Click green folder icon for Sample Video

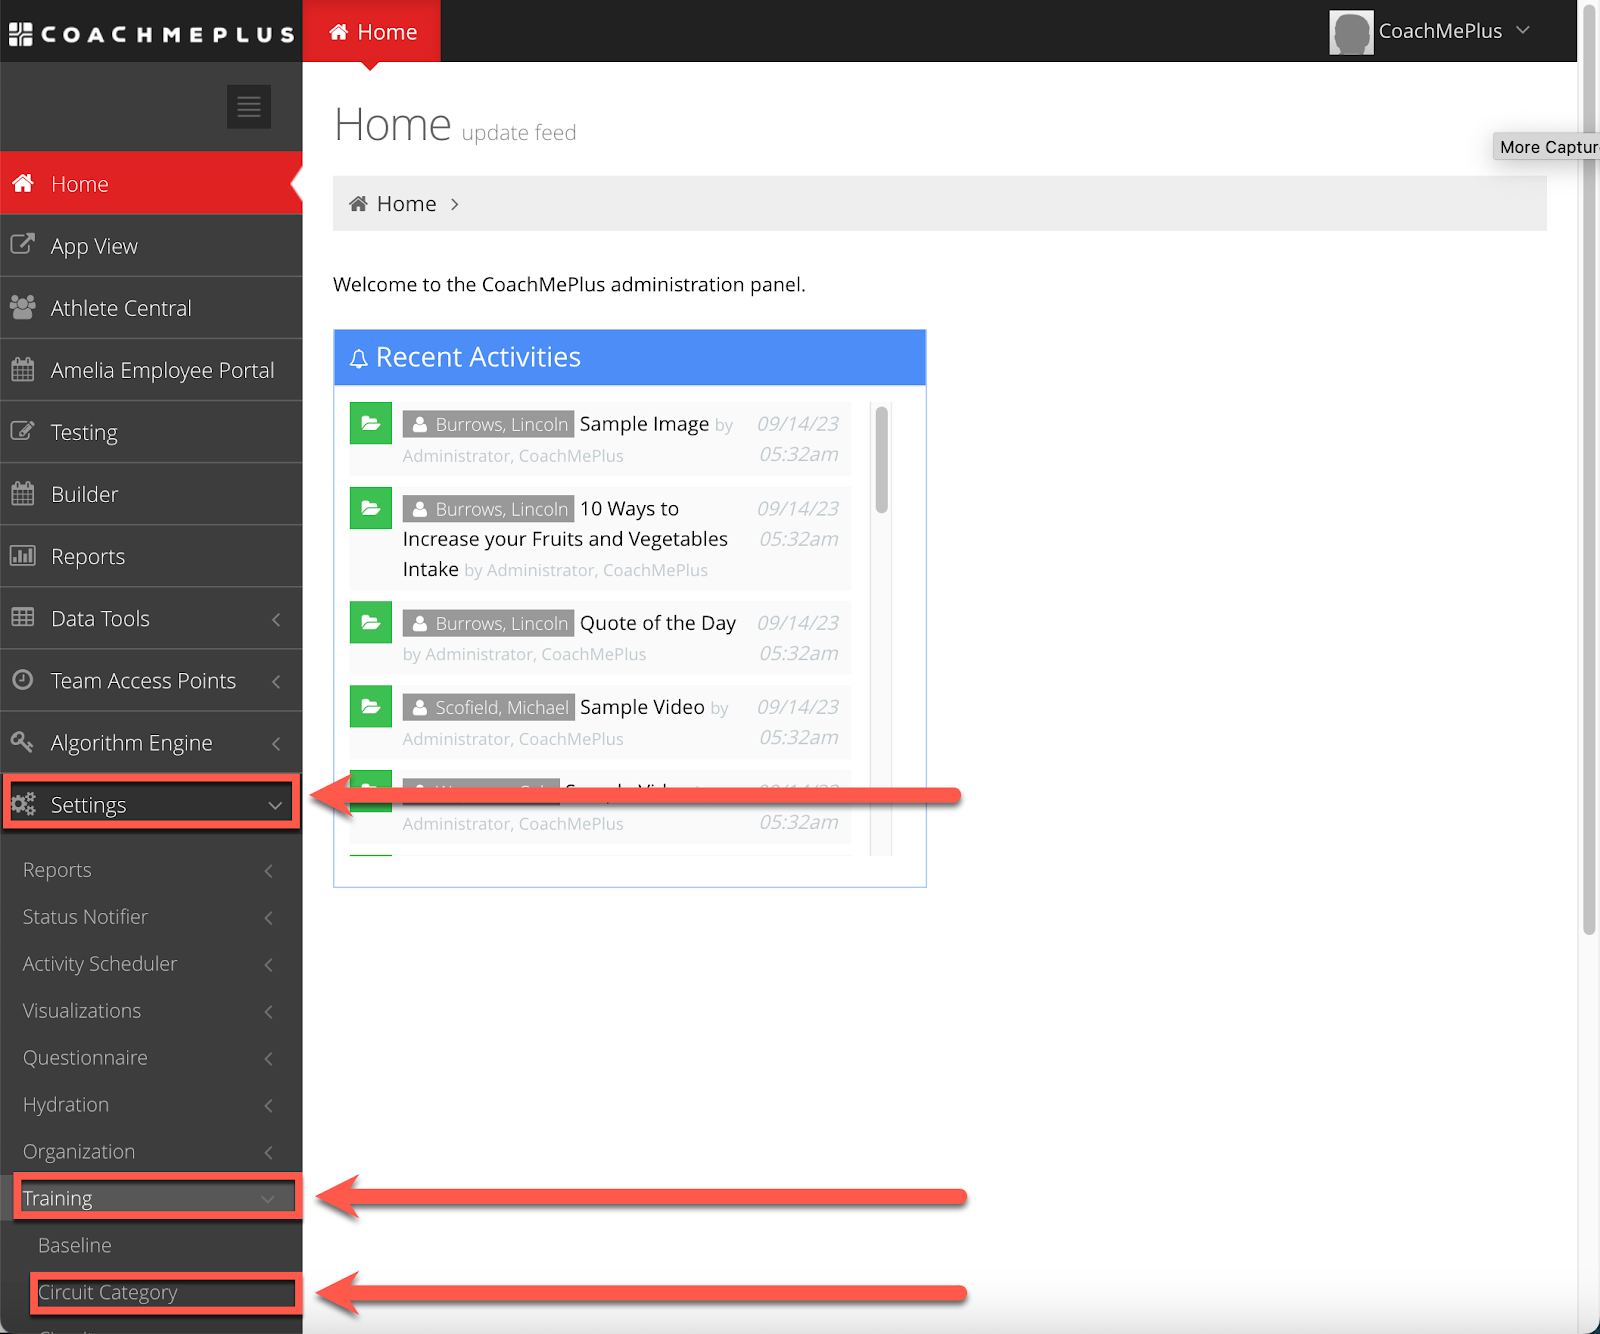[x=371, y=706]
